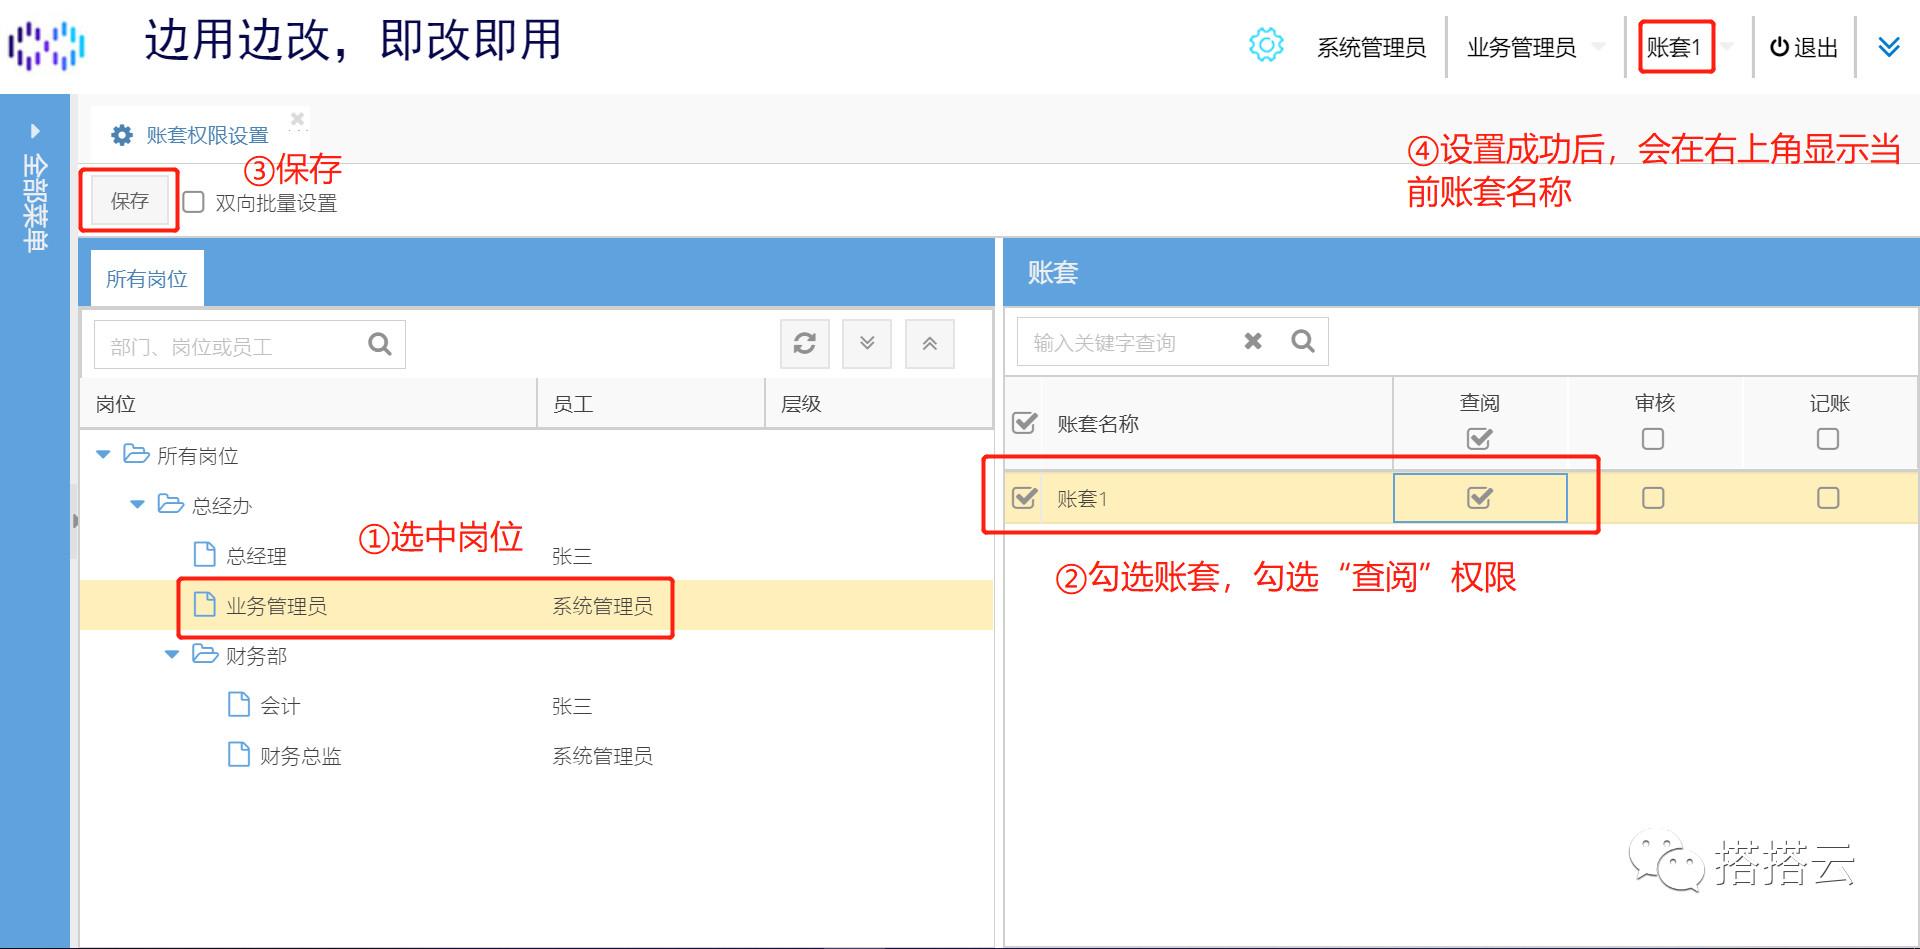
Task: Open the 全部菜单 side menu
Action: (x=35, y=202)
